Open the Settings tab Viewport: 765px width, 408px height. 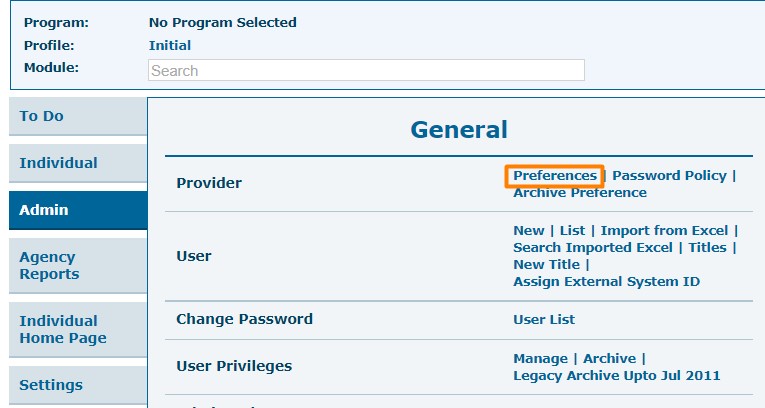(78, 385)
